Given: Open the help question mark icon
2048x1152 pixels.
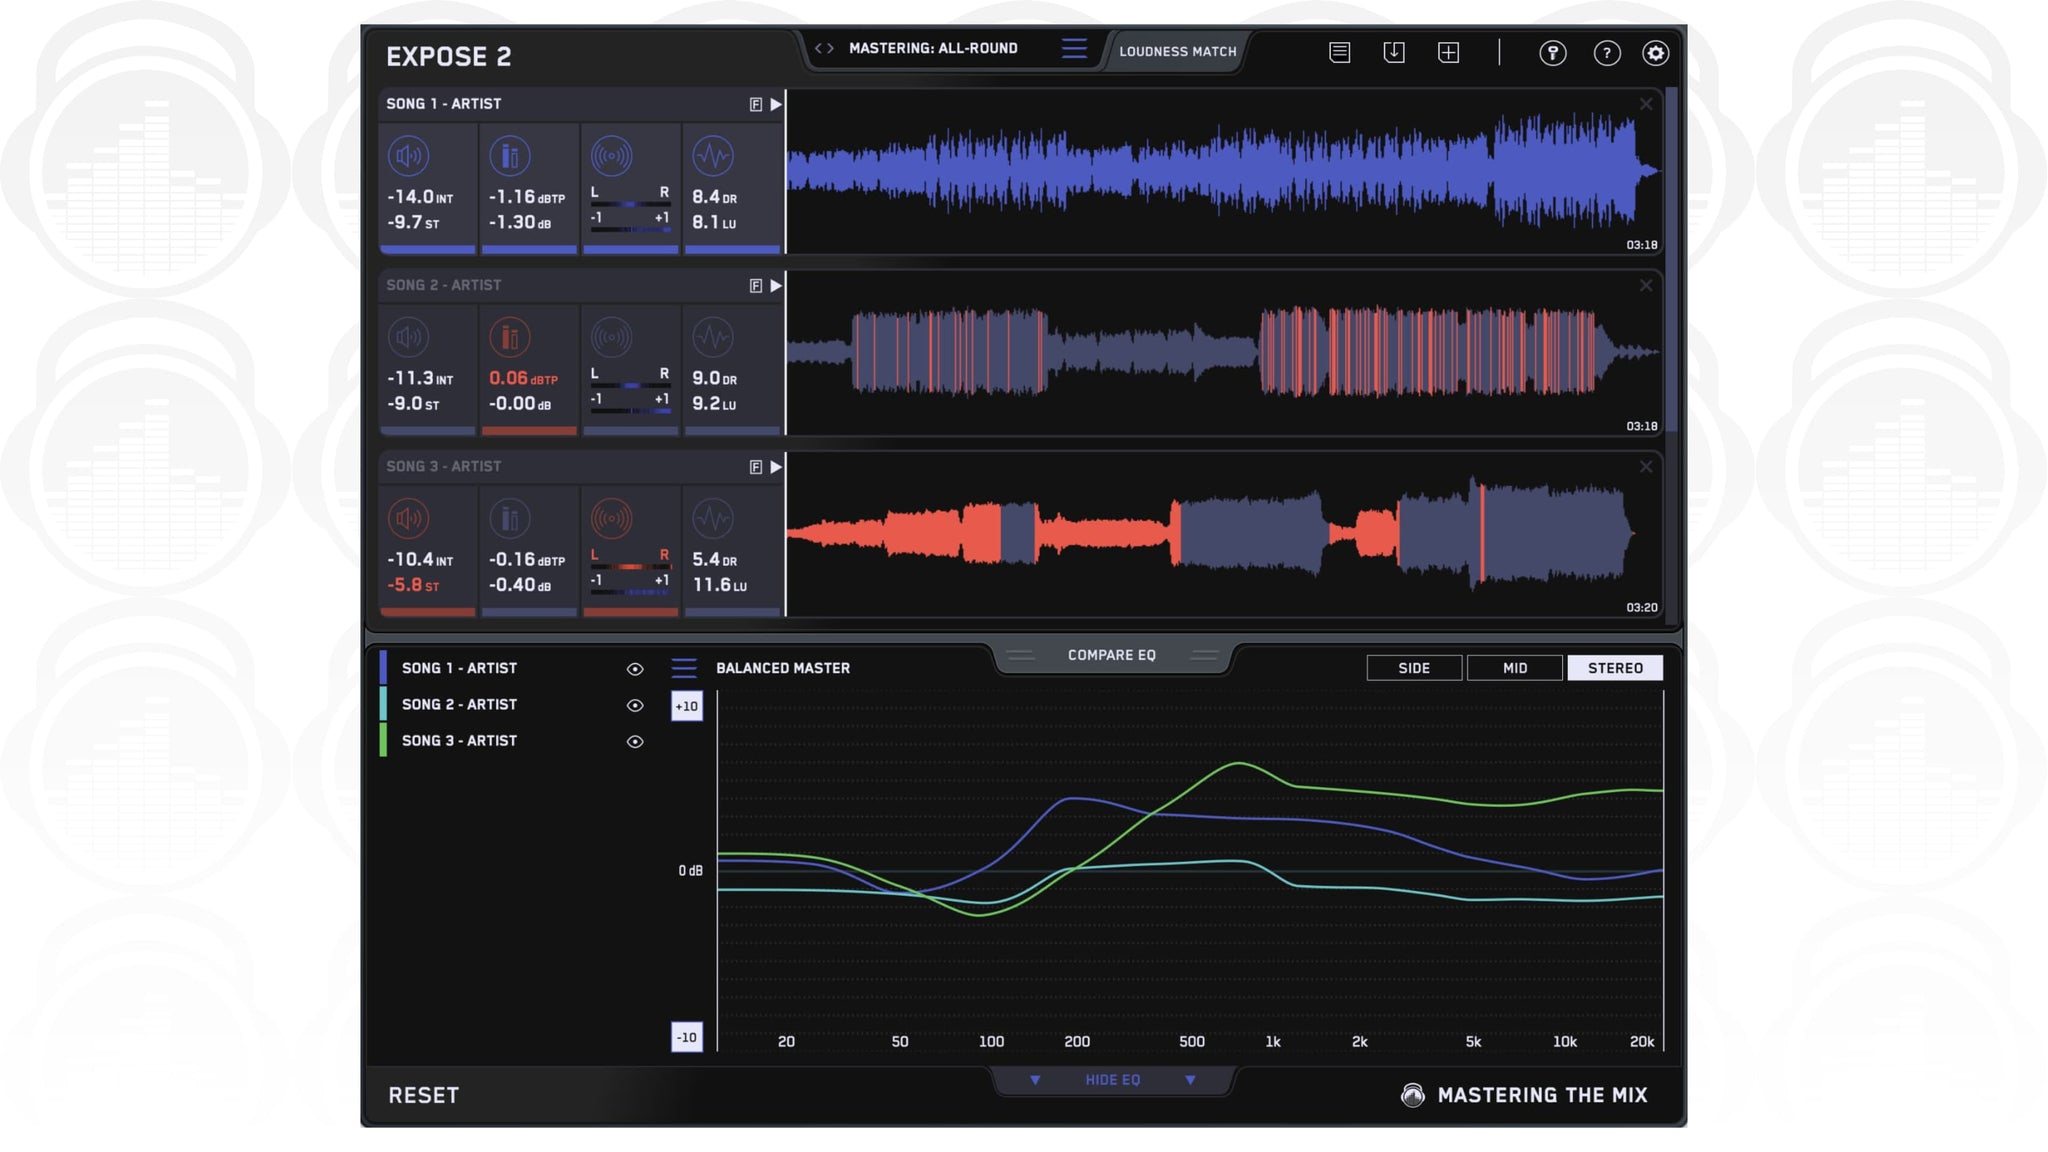Looking at the screenshot, I should pyautogui.click(x=1607, y=53).
